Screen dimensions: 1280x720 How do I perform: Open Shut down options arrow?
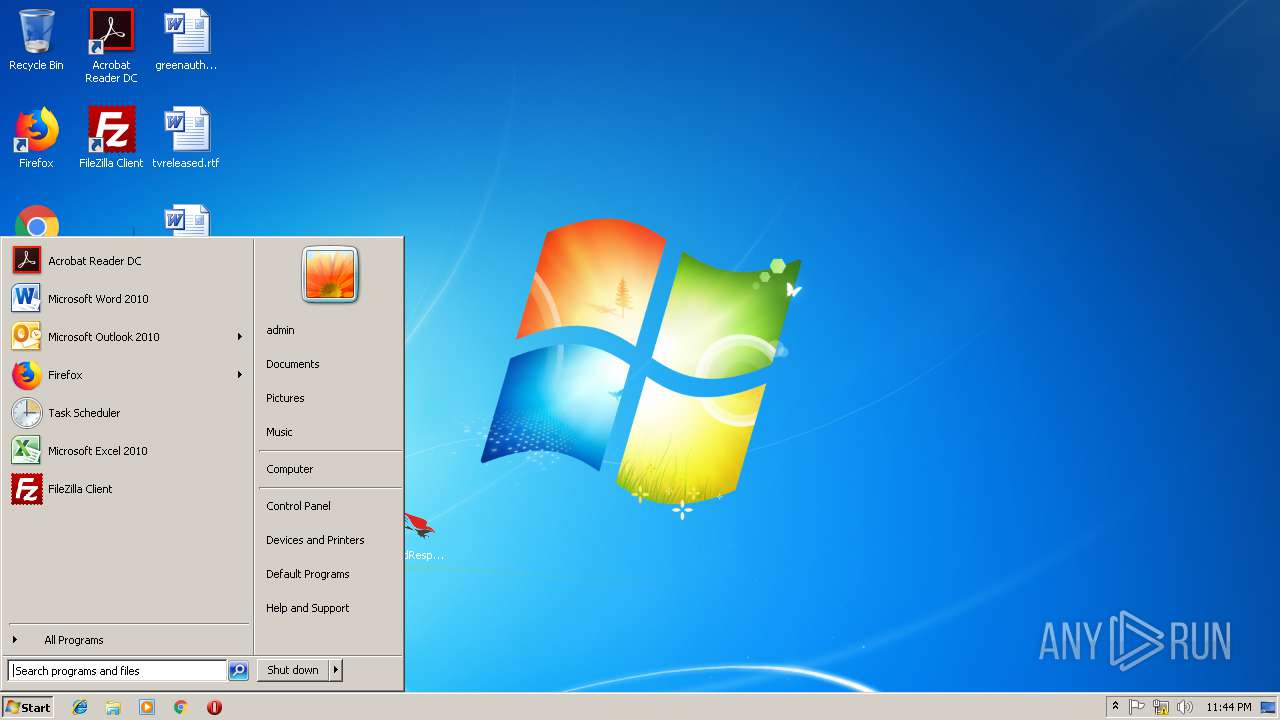[336, 670]
